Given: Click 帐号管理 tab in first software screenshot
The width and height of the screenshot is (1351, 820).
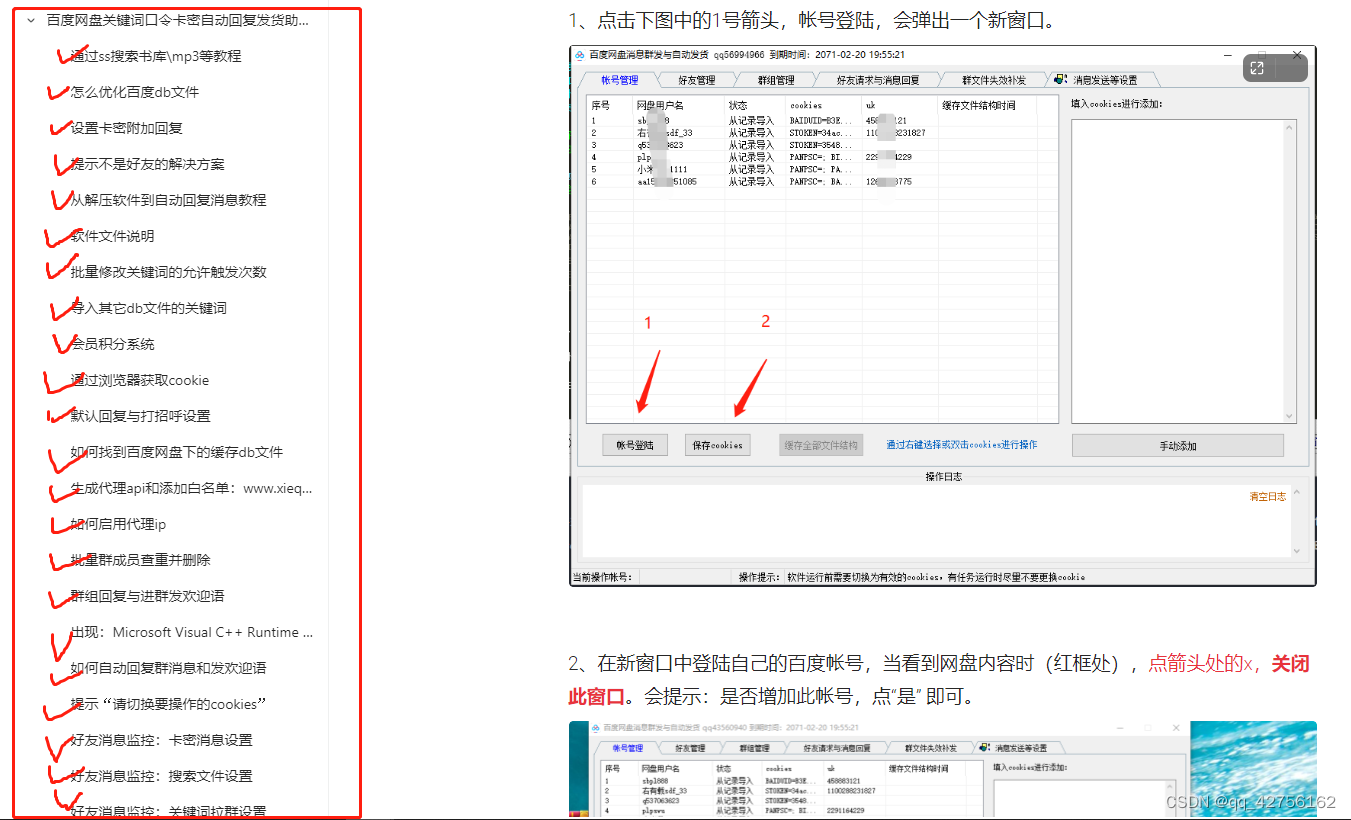Looking at the screenshot, I should tap(620, 80).
